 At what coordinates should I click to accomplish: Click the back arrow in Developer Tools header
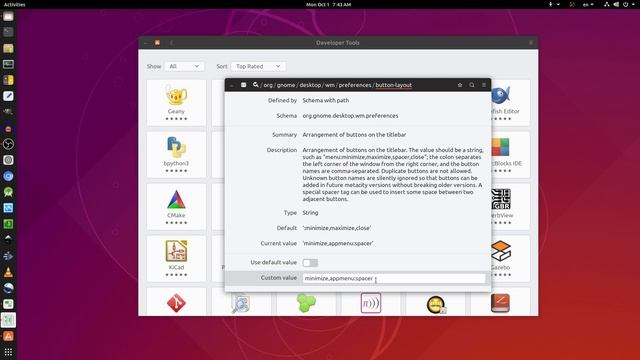point(171,42)
